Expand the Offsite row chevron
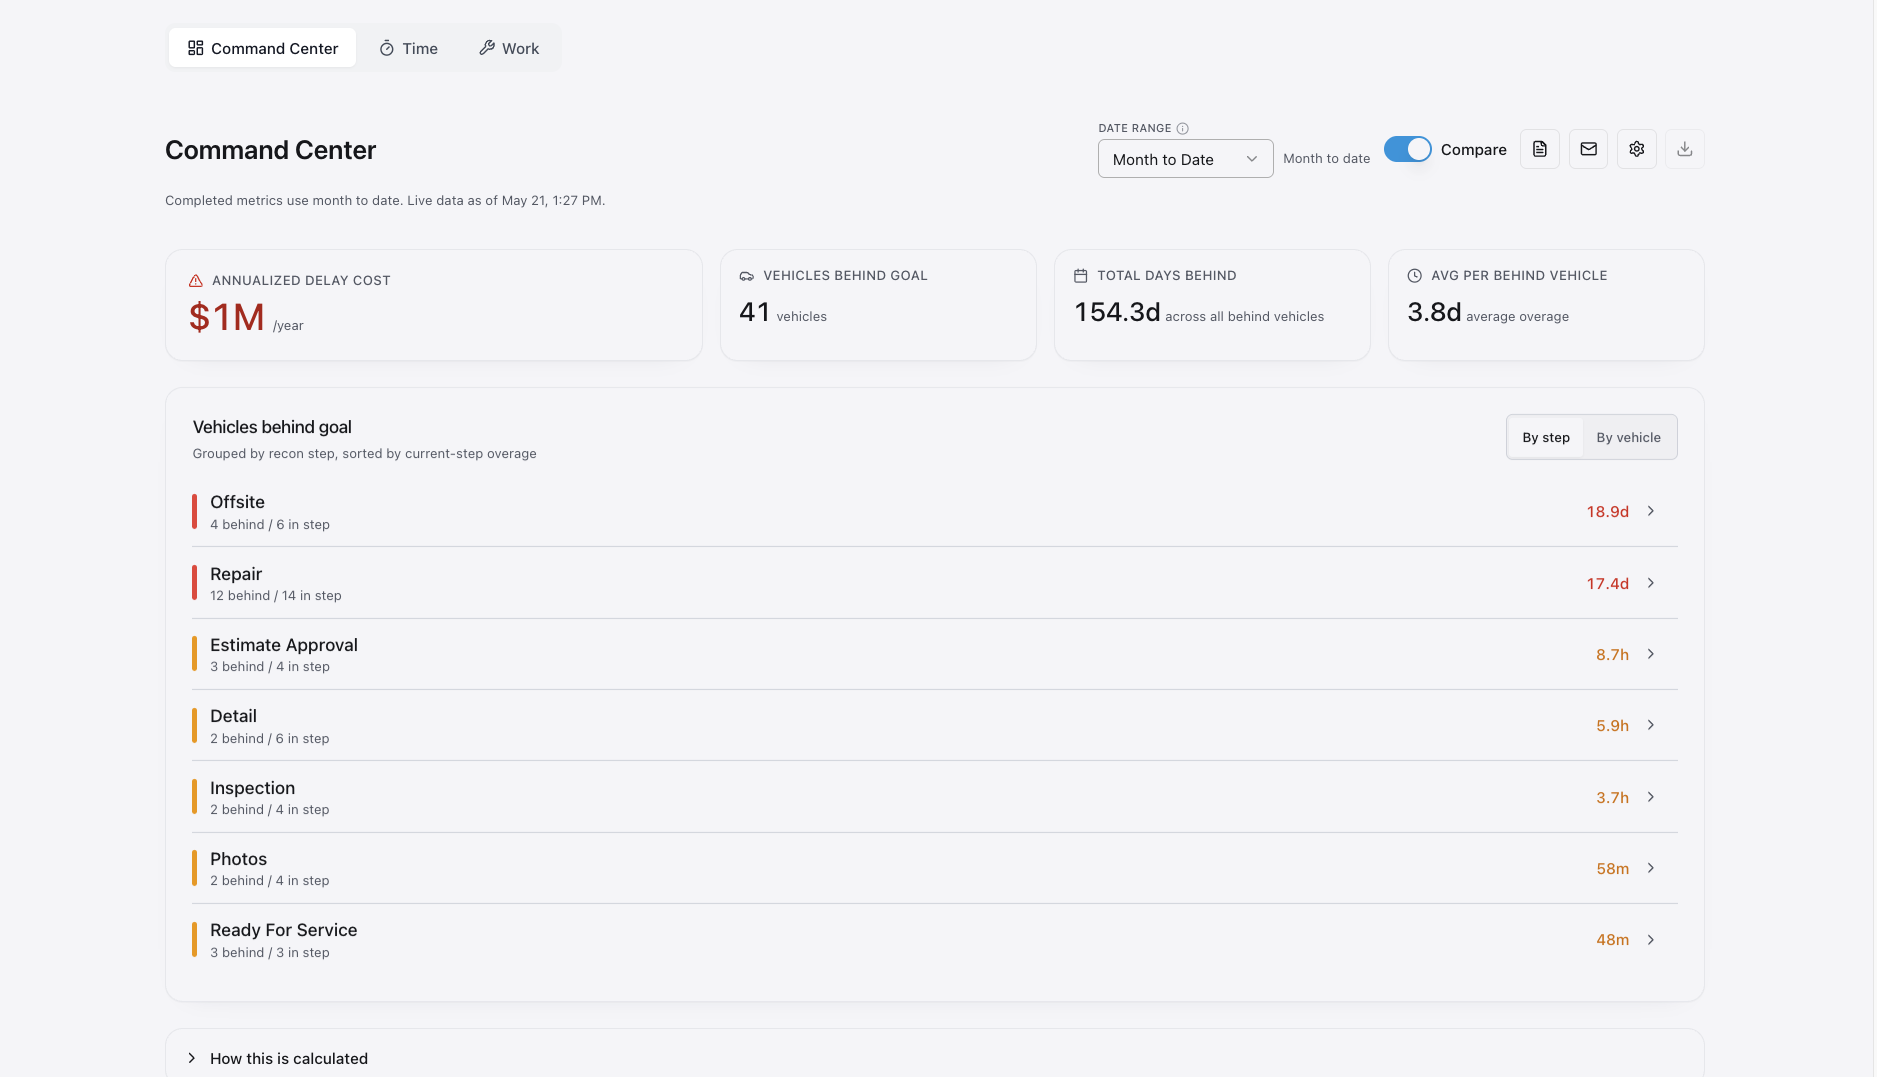Viewport: 1877px width, 1077px height. click(1651, 511)
